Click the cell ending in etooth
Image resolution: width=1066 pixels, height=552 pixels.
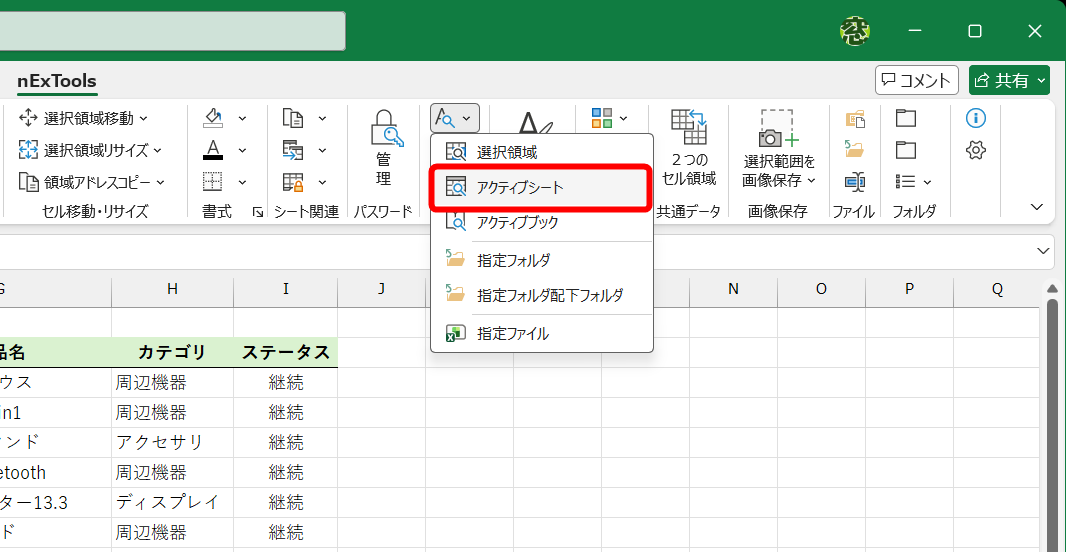pos(56,472)
